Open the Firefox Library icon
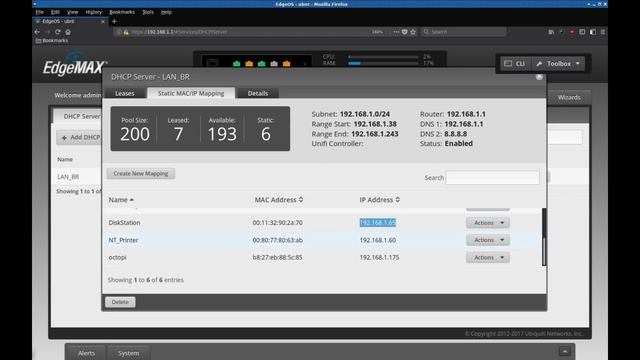The width and height of the screenshot is (640, 360). click(x=551, y=32)
